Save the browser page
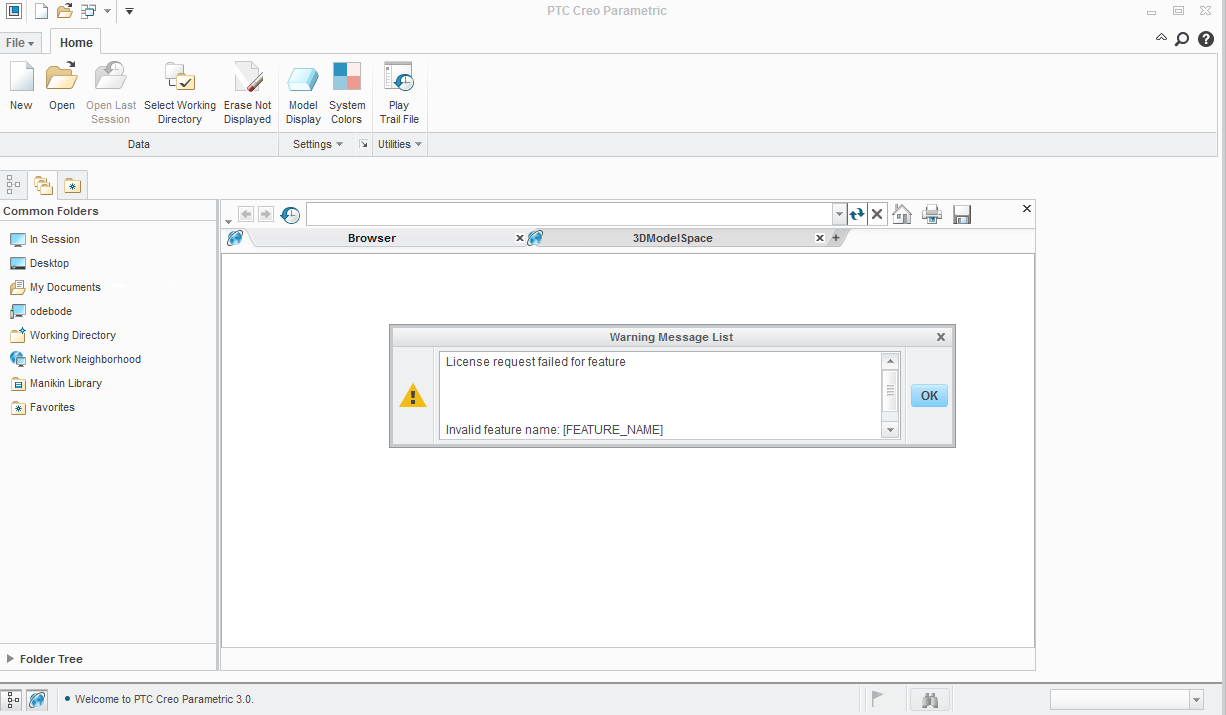This screenshot has height=715, width=1226. (x=962, y=214)
